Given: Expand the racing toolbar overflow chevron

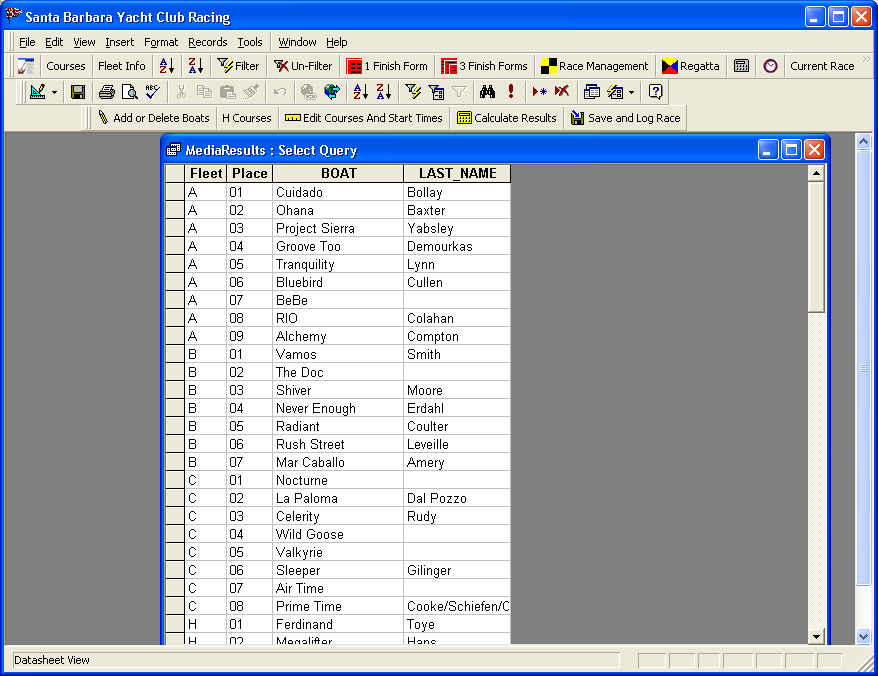Looking at the screenshot, I should [x=866, y=59].
